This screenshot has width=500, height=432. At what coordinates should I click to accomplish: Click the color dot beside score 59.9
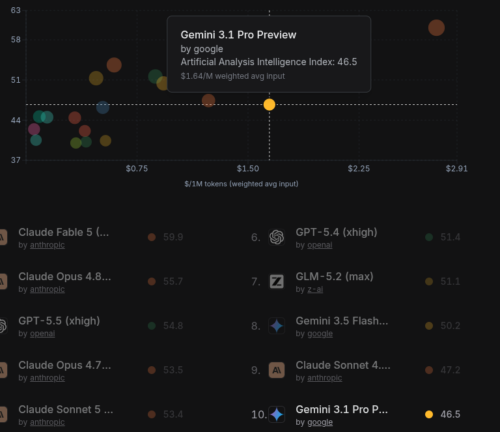coord(152,237)
